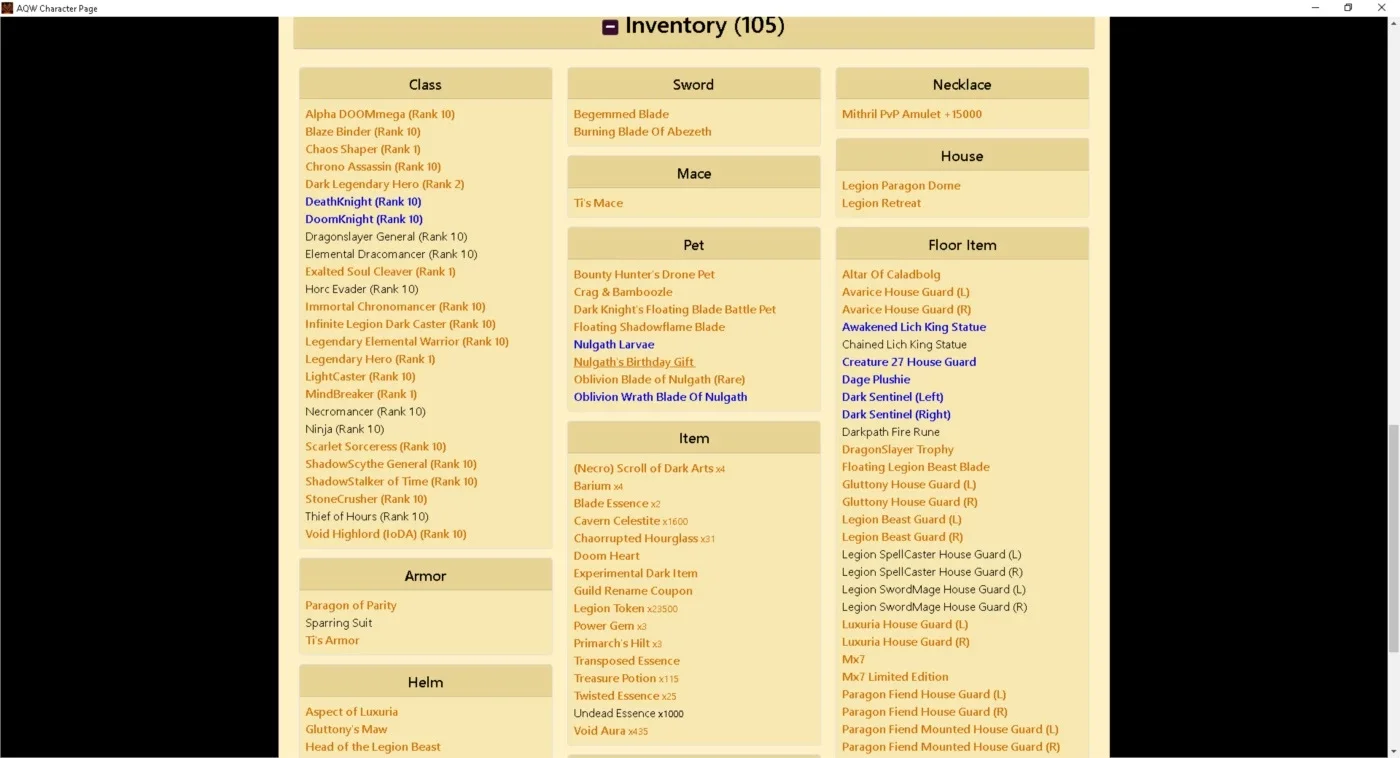Open Immortal Chronomancer (Rank 10)

pyautogui.click(x=395, y=307)
